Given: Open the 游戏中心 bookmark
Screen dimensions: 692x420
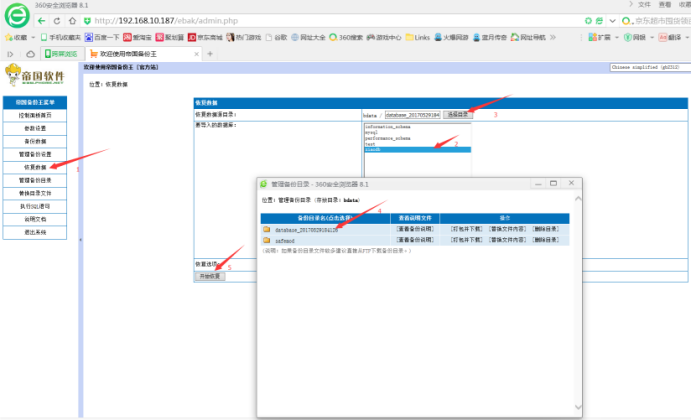Looking at the screenshot, I should (384, 38).
